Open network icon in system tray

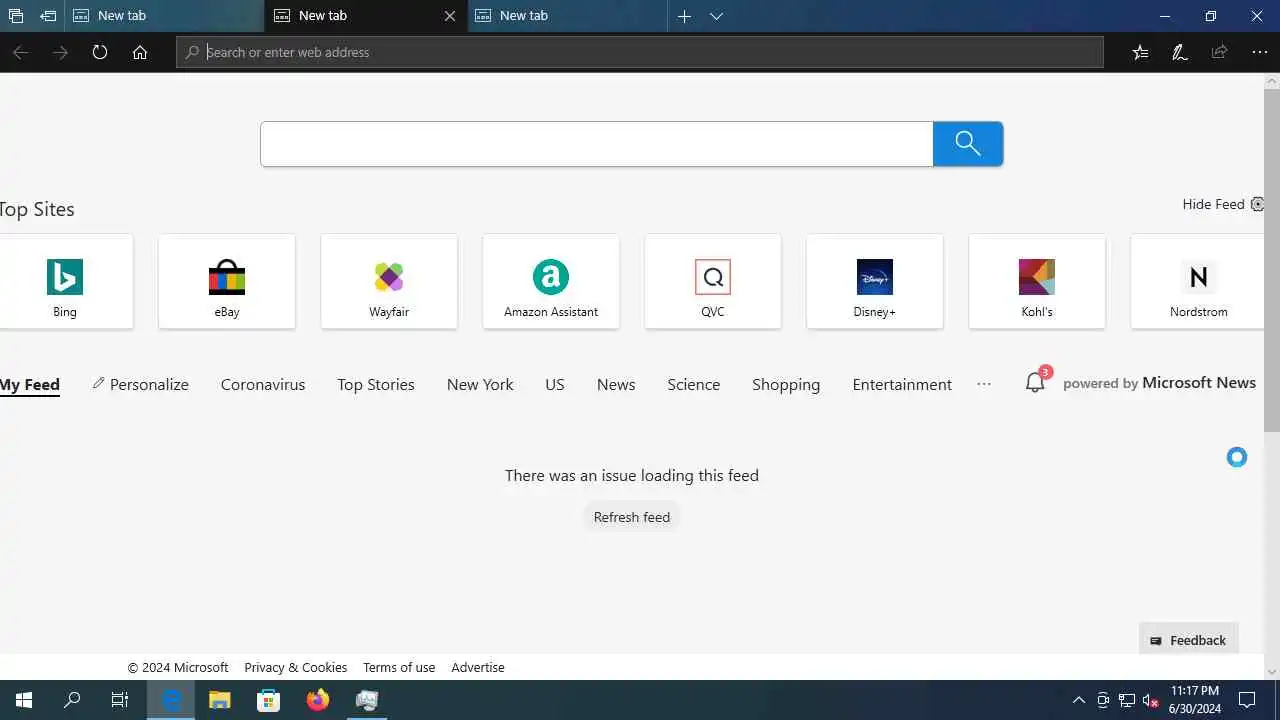pos(1127,700)
